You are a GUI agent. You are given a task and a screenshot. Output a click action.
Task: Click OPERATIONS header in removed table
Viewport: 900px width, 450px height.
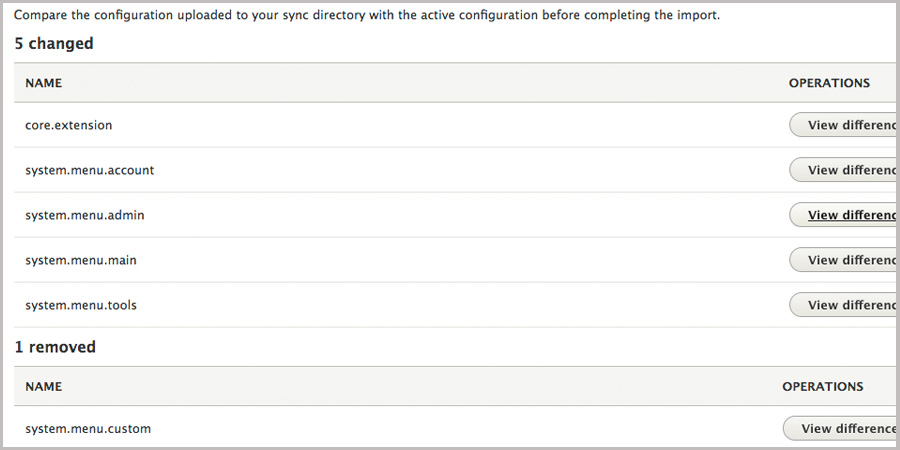[822, 386]
